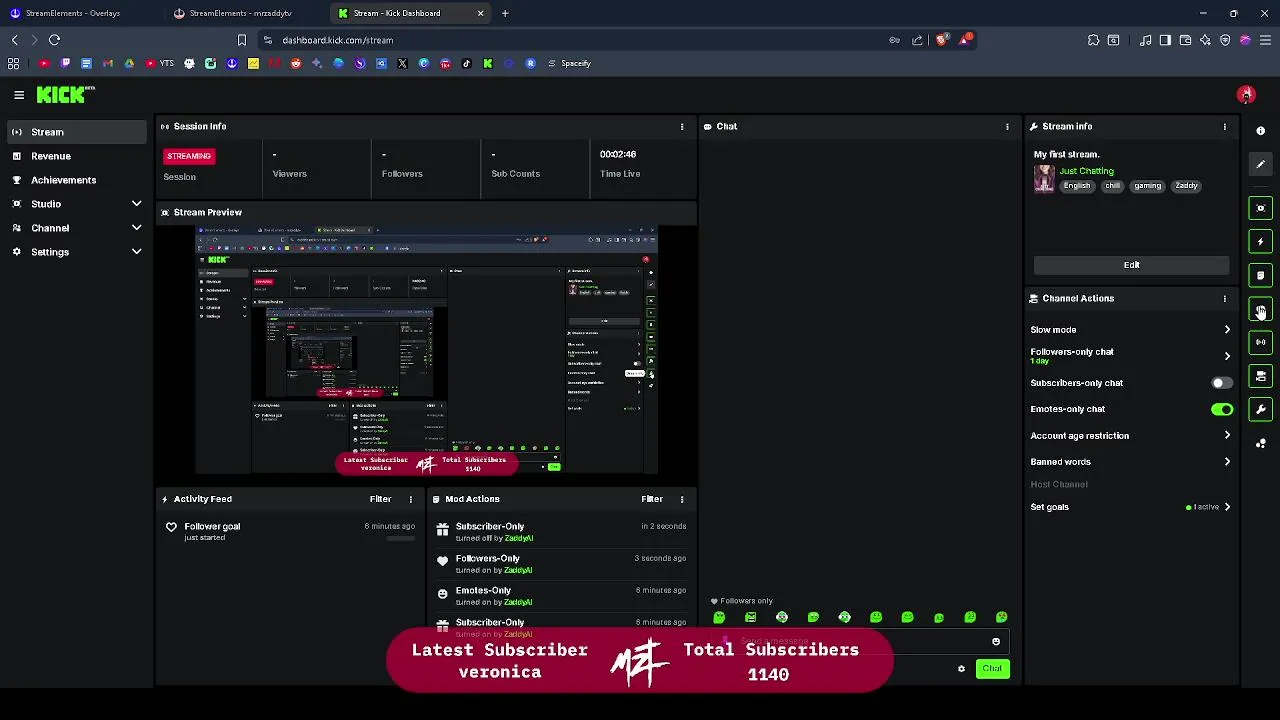Open the Kick bookmark in bookmarks bar

point(487,63)
